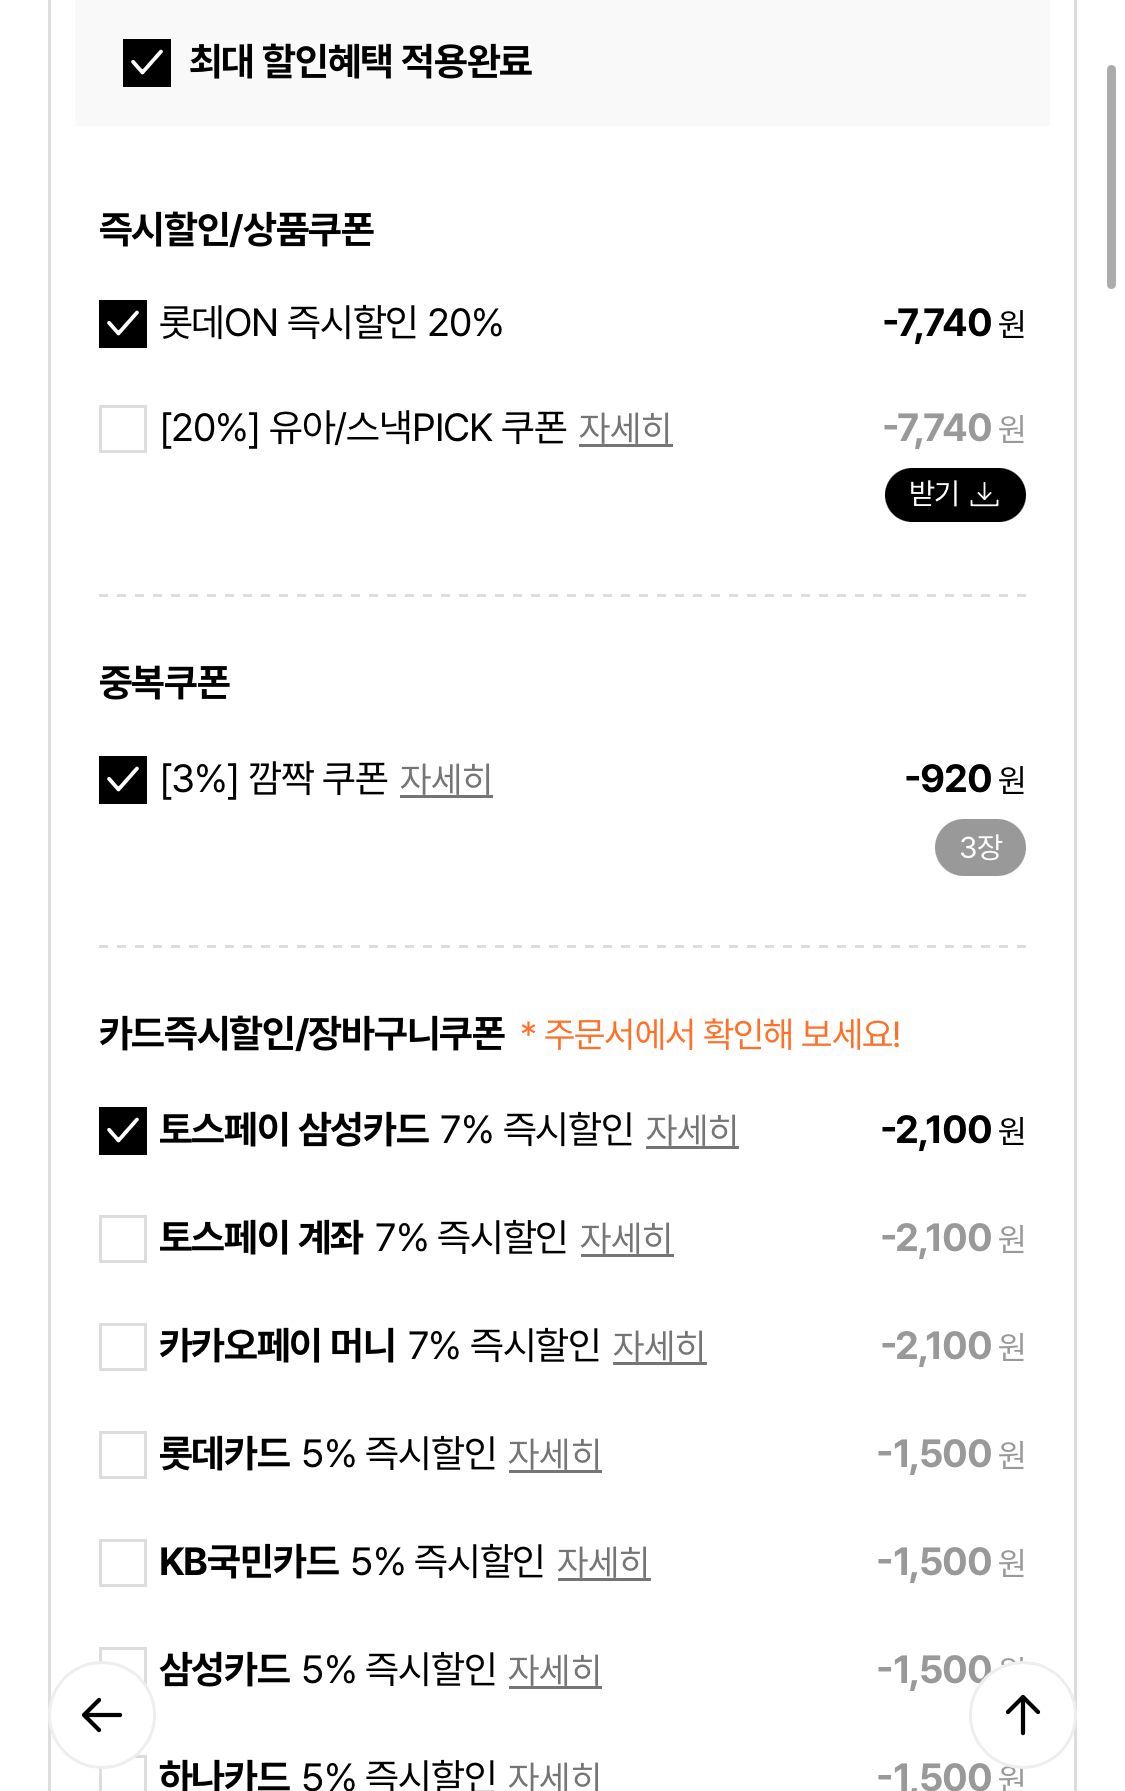View 자세히 for 카카오페이 머니 discount
Screen dimensions: 1125x1791
(659, 1347)
